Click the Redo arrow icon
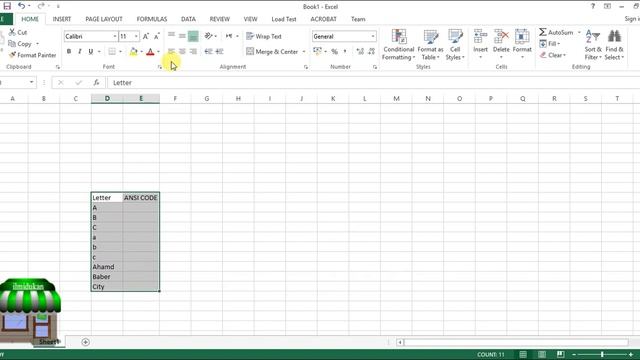Viewport: 640px width, 360px height. (x=41, y=6)
